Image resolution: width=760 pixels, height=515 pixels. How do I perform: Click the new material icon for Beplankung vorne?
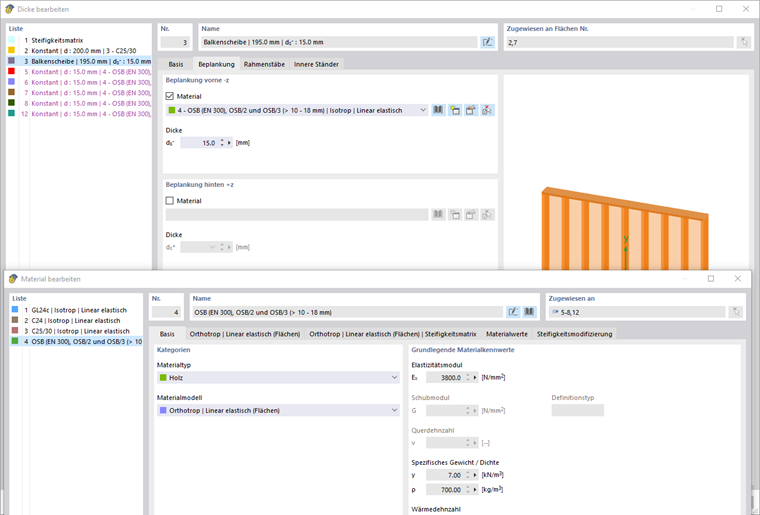click(x=455, y=110)
